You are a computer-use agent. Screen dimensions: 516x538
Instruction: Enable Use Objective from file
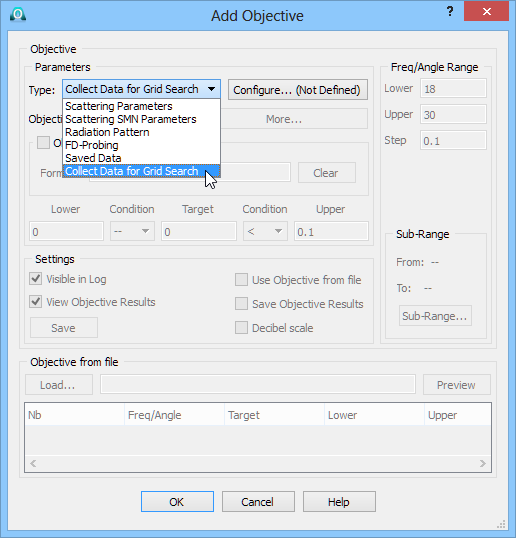pos(242,280)
